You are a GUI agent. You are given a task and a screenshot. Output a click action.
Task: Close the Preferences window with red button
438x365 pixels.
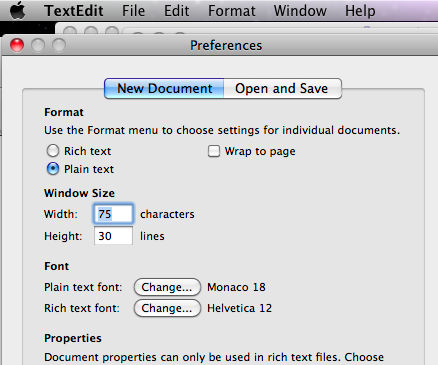pyautogui.click(x=17, y=45)
